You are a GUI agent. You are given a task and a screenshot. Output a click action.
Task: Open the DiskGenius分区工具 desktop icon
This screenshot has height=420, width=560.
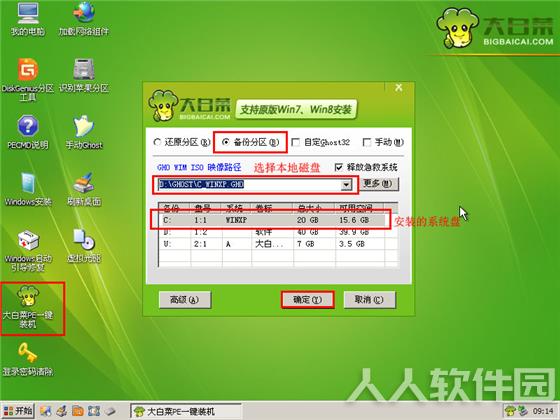tap(28, 79)
